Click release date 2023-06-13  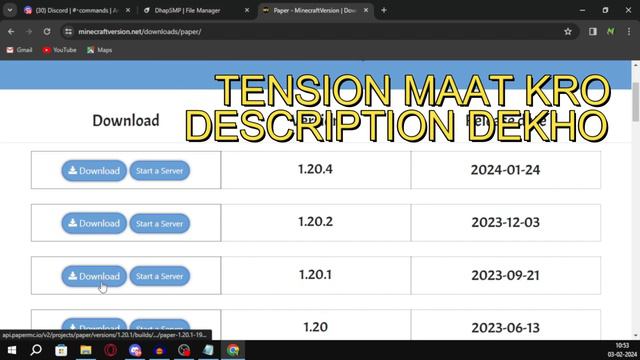click(505, 328)
